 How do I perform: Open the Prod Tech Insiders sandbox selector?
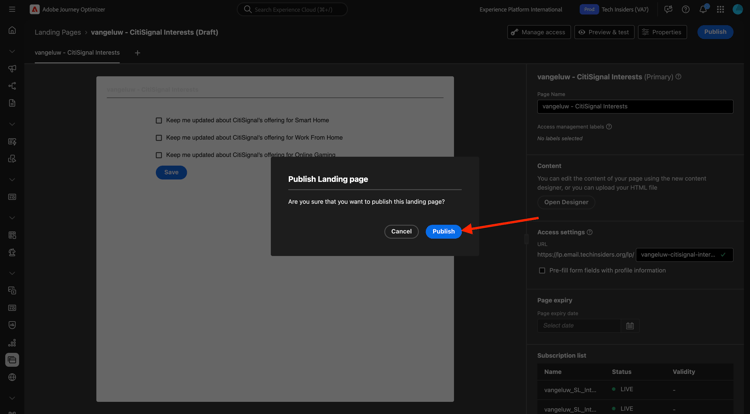click(x=614, y=9)
